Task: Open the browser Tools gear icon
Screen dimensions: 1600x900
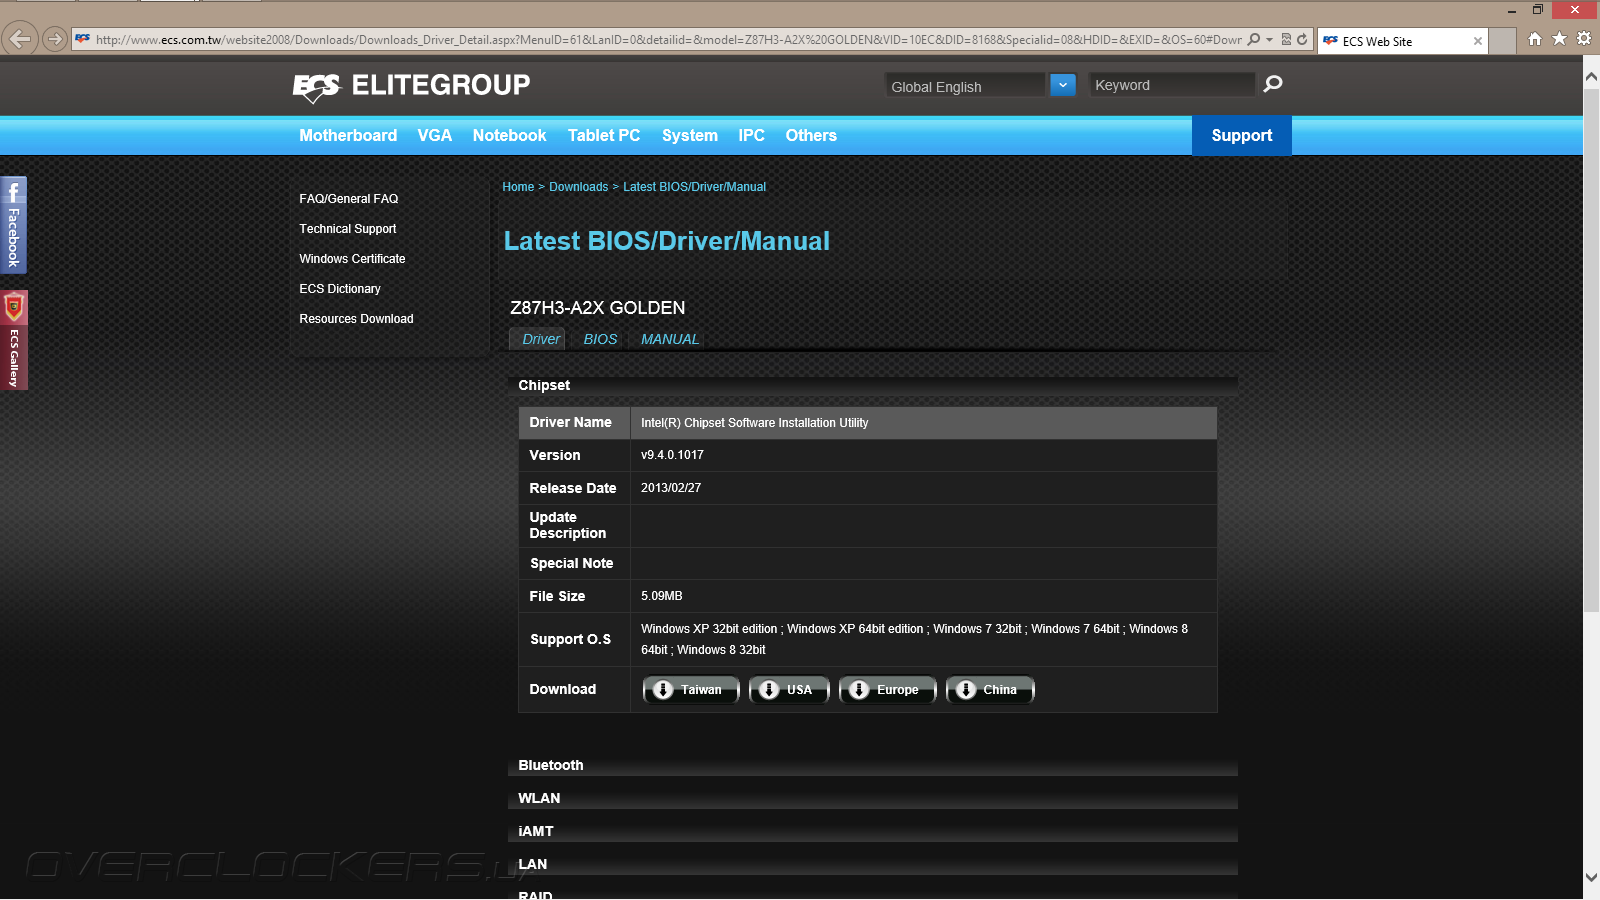Action: [1584, 39]
